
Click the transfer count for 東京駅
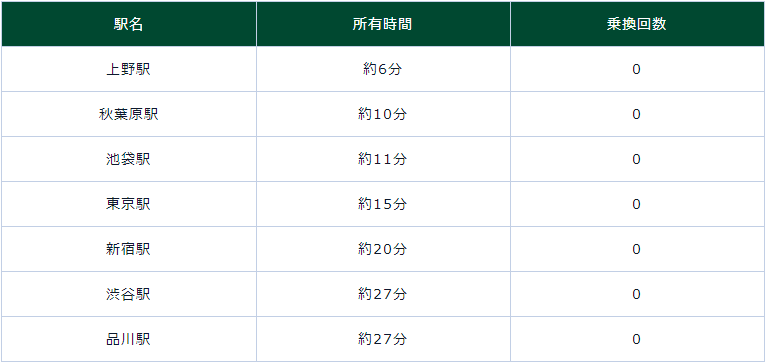(637, 204)
